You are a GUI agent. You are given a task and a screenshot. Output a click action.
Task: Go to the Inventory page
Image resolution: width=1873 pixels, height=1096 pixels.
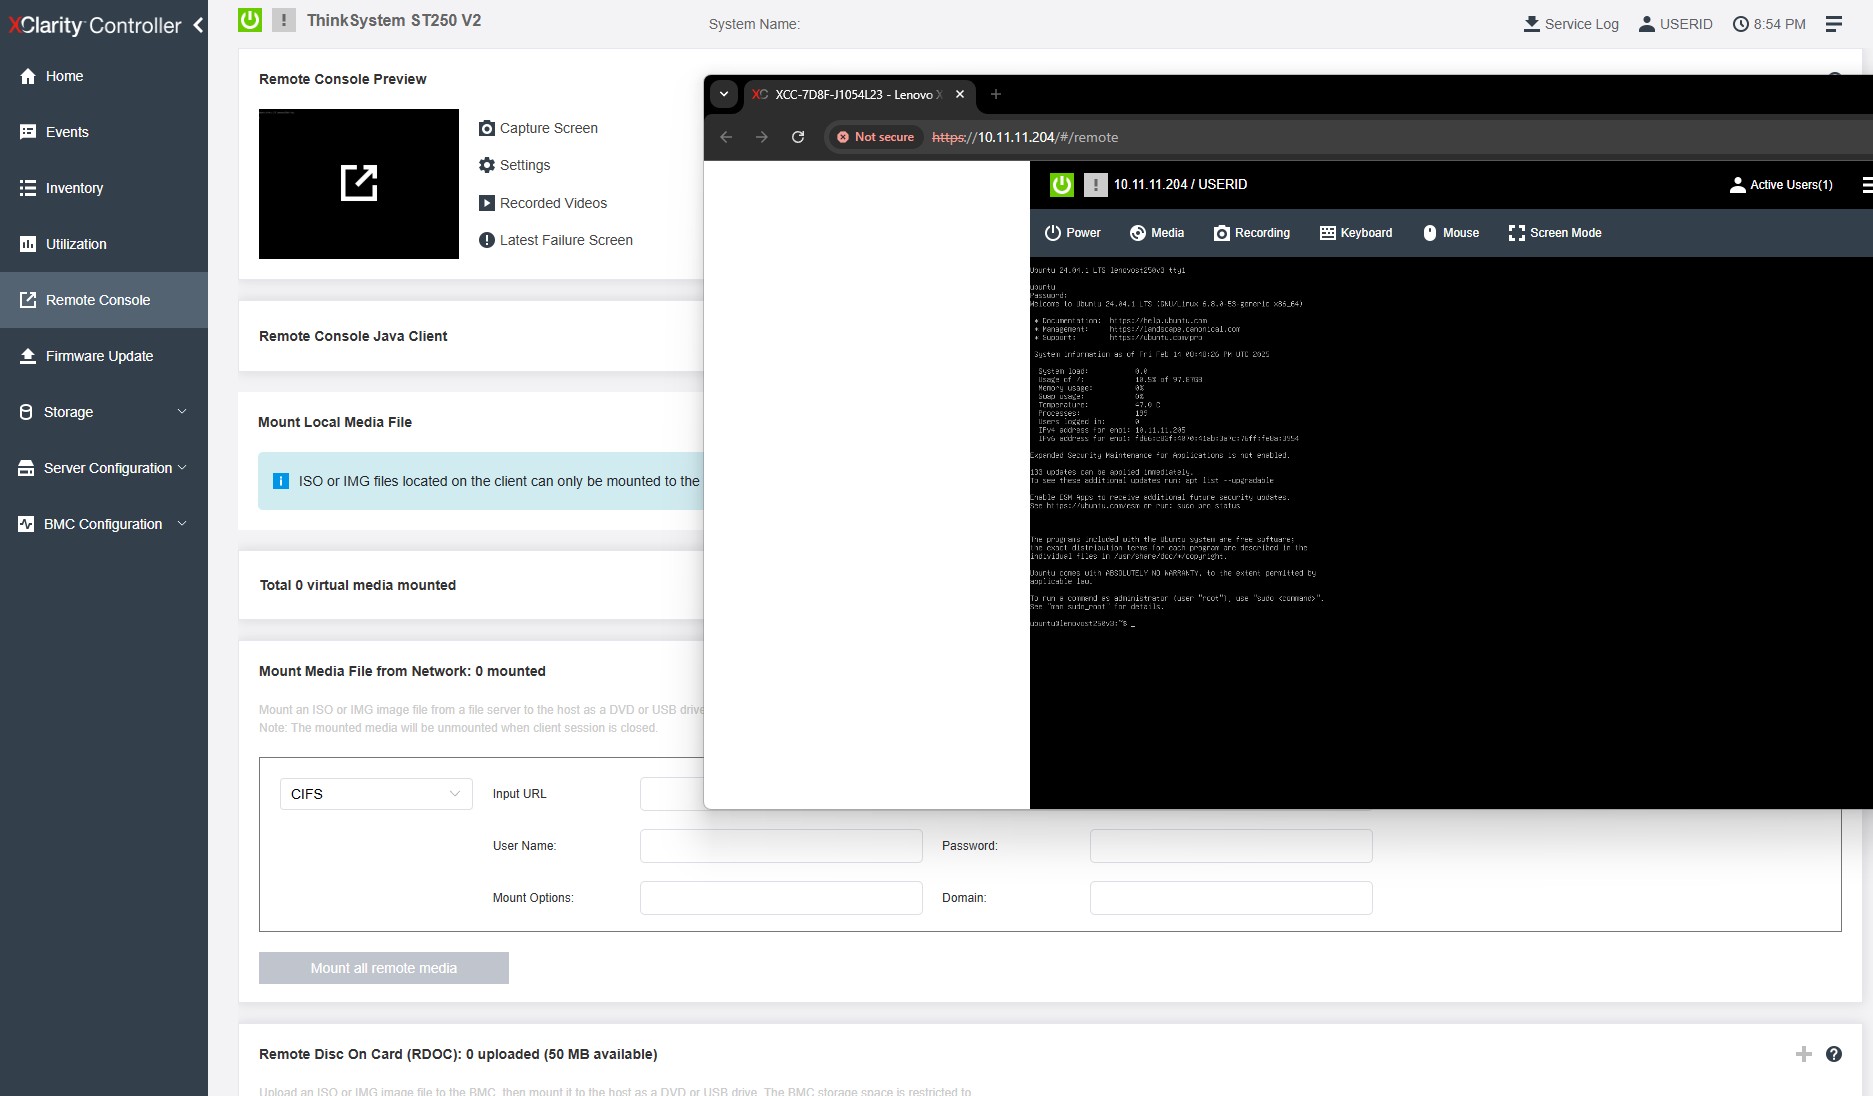pyautogui.click(x=74, y=188)
